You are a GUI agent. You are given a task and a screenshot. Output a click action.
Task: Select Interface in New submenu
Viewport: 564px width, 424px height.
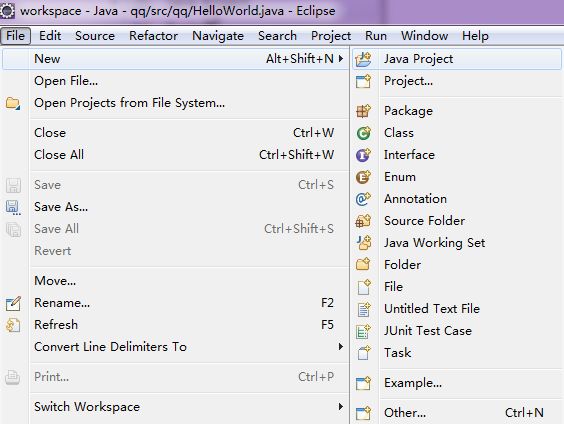(457, 155)
